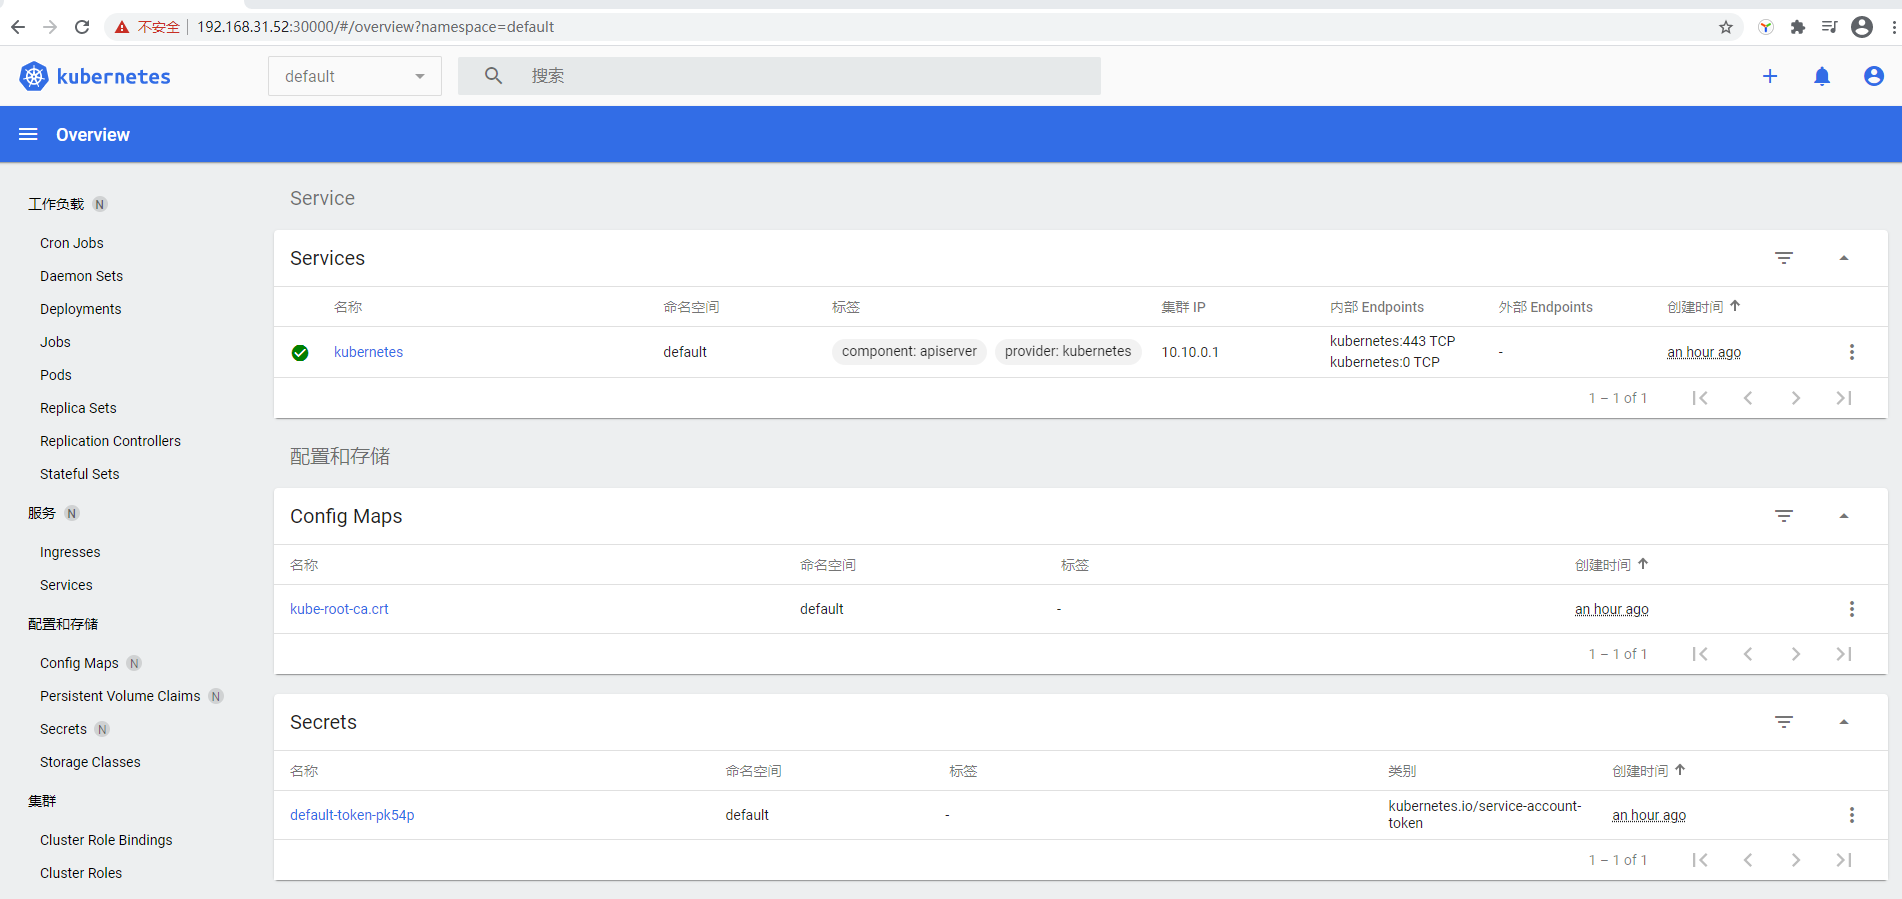Focus the 搜索 search field
This screenshot has width=1902, height=899.
pyautogui.click(x=779, y=76)
